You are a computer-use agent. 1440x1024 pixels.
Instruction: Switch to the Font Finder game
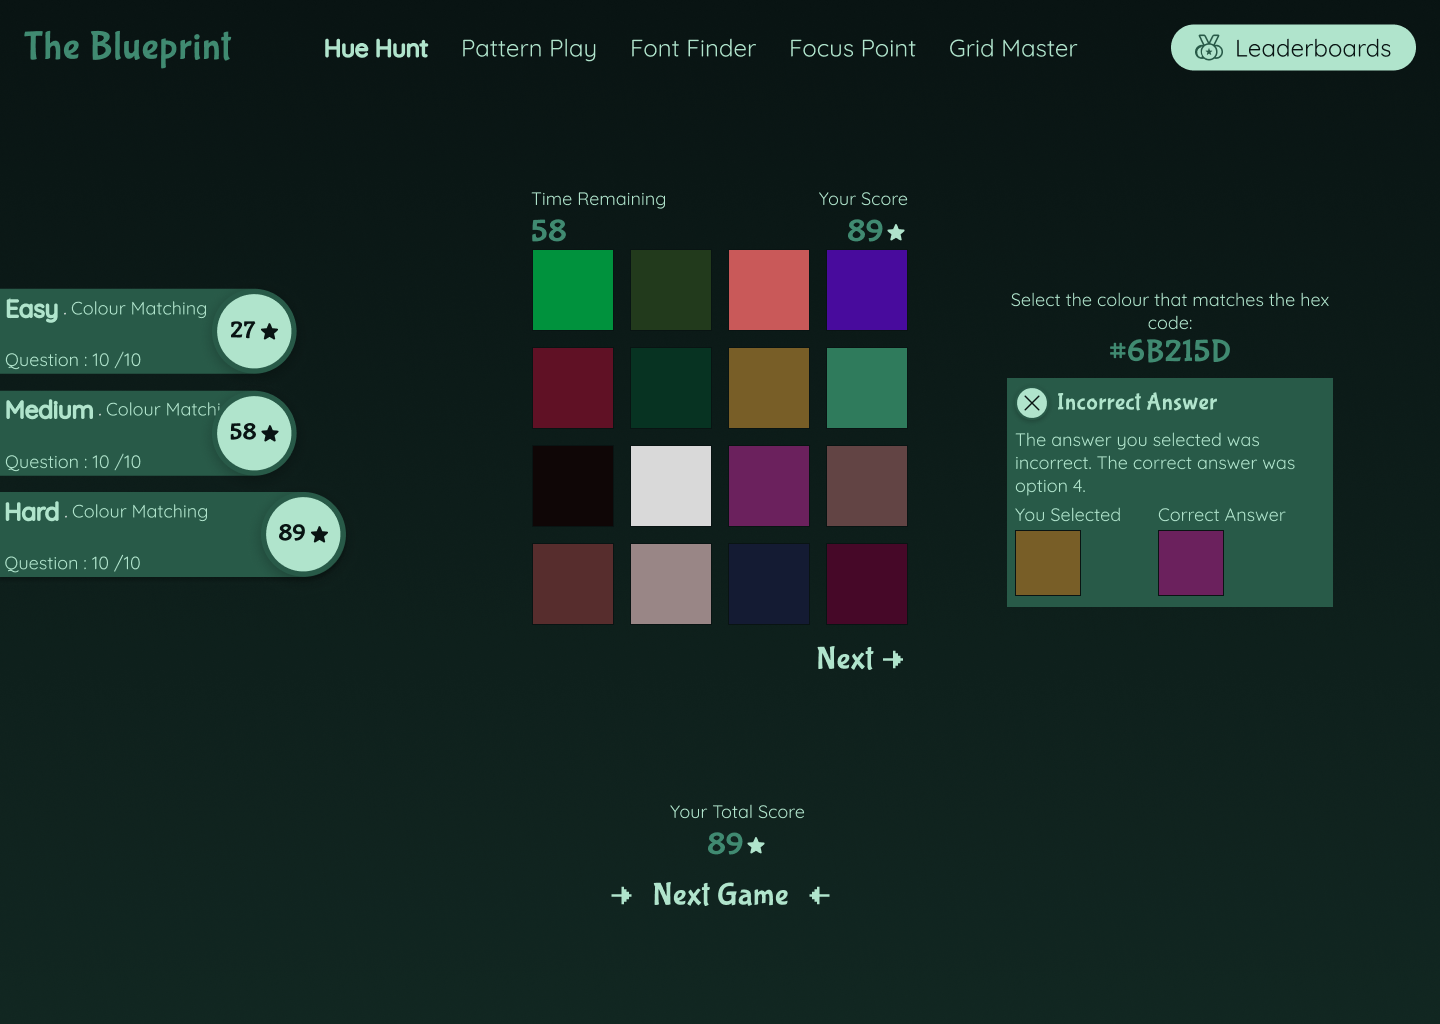pyautogui.click(x=692, y=48)
